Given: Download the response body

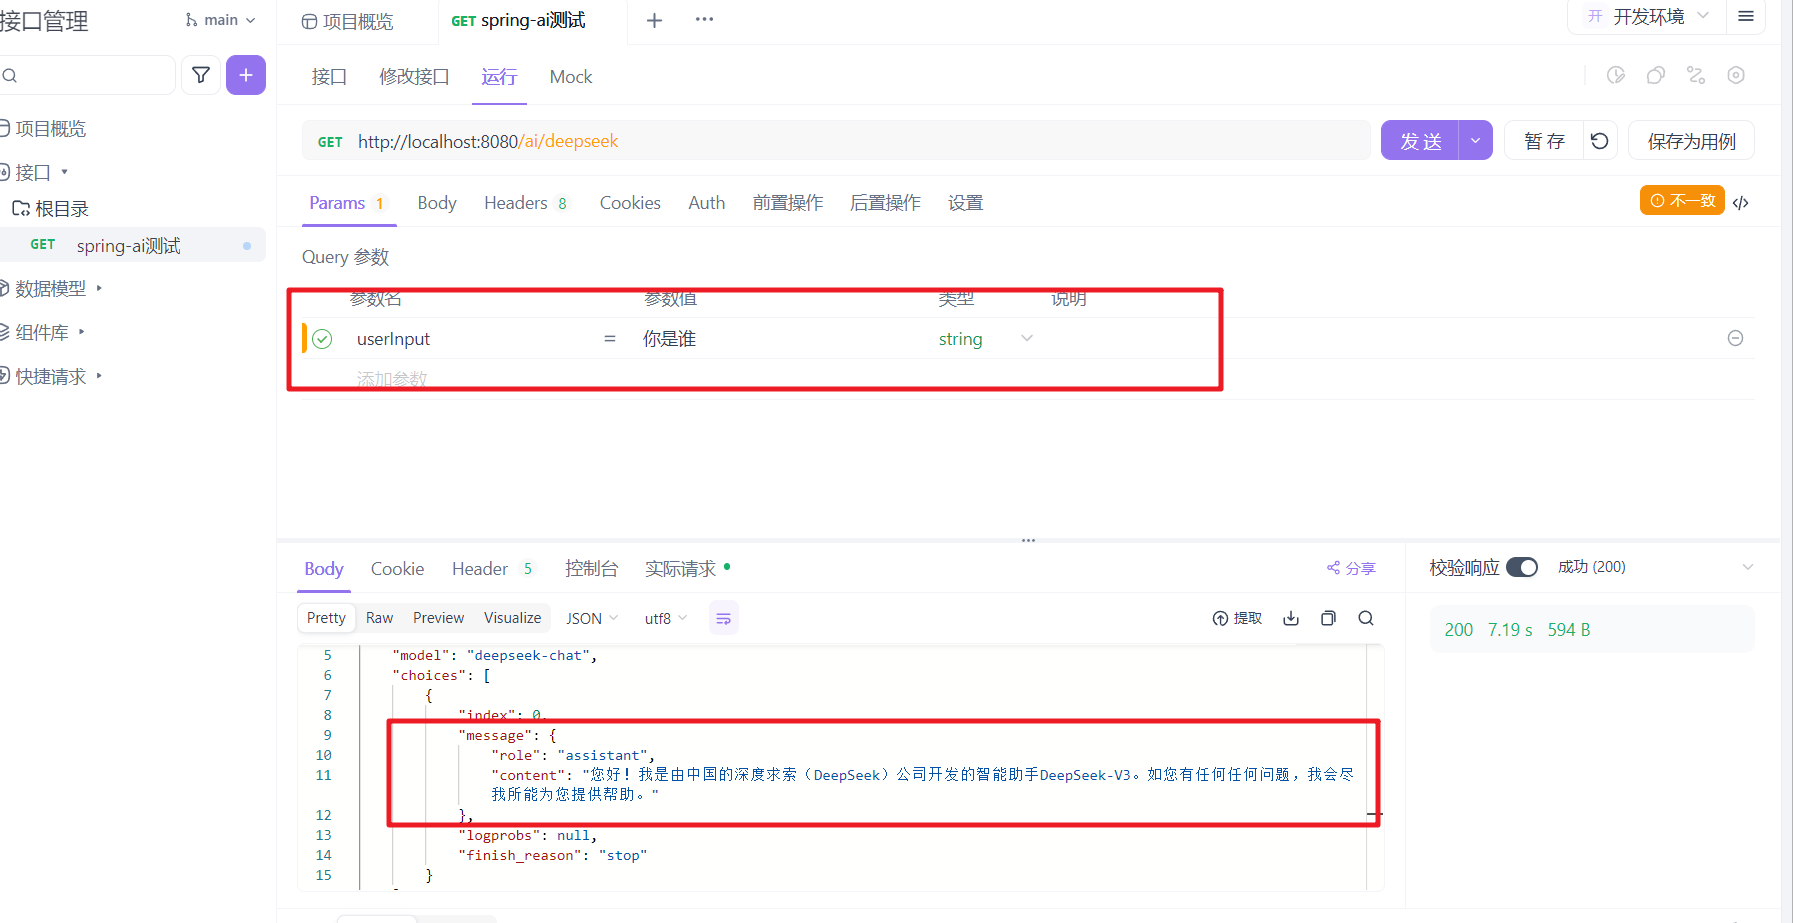Looking at the screenshot, I should pyautogui.click(x=1291, y=618).
